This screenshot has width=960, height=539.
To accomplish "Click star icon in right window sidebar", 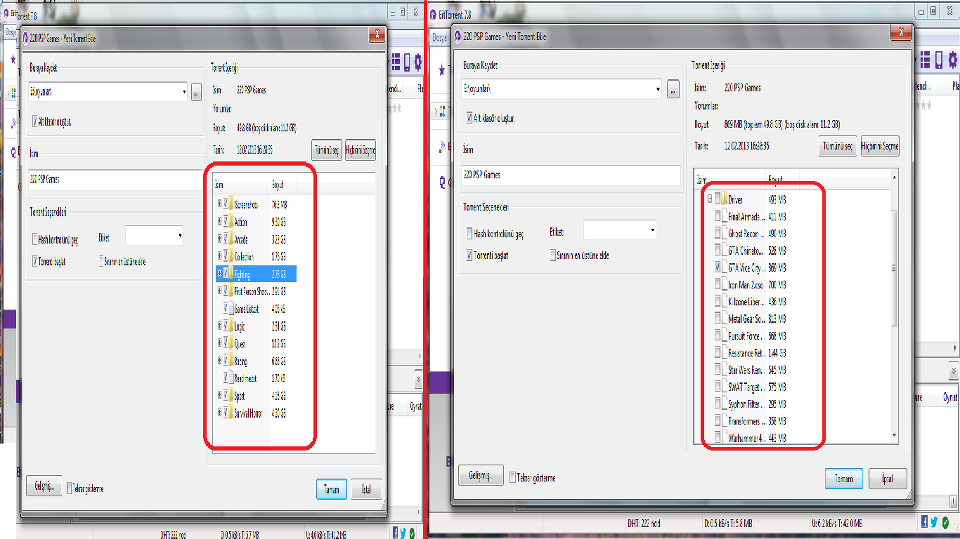I will 441,70.
